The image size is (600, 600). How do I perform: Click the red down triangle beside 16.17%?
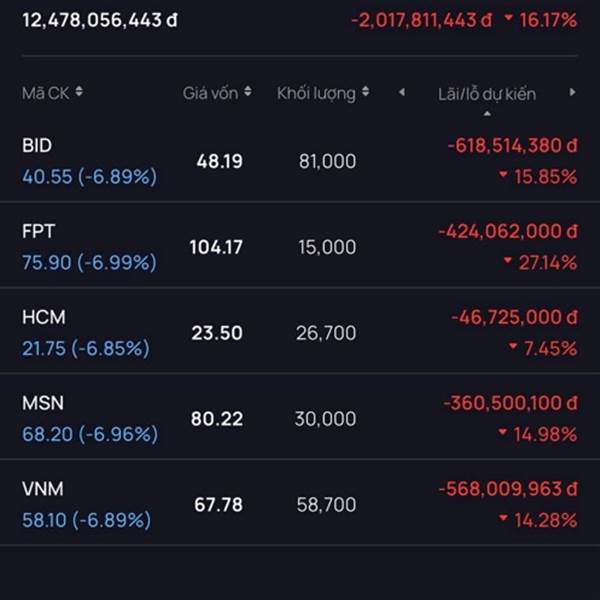509,20
